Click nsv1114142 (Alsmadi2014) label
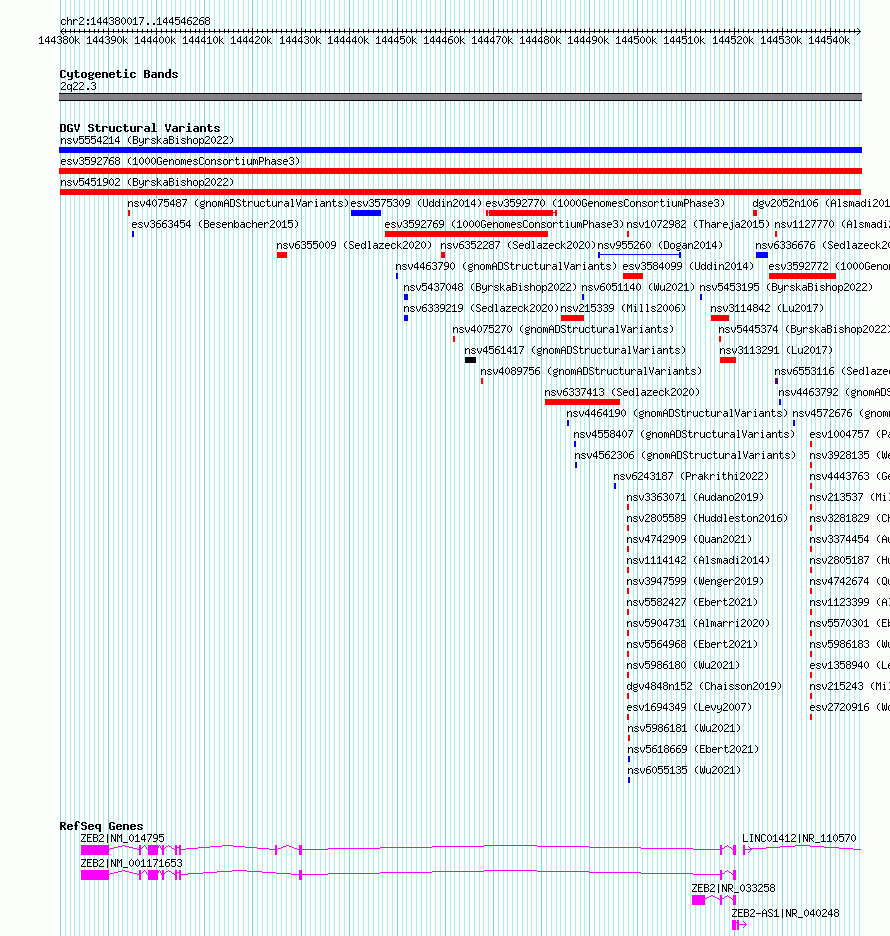 [x=698, y=560]
